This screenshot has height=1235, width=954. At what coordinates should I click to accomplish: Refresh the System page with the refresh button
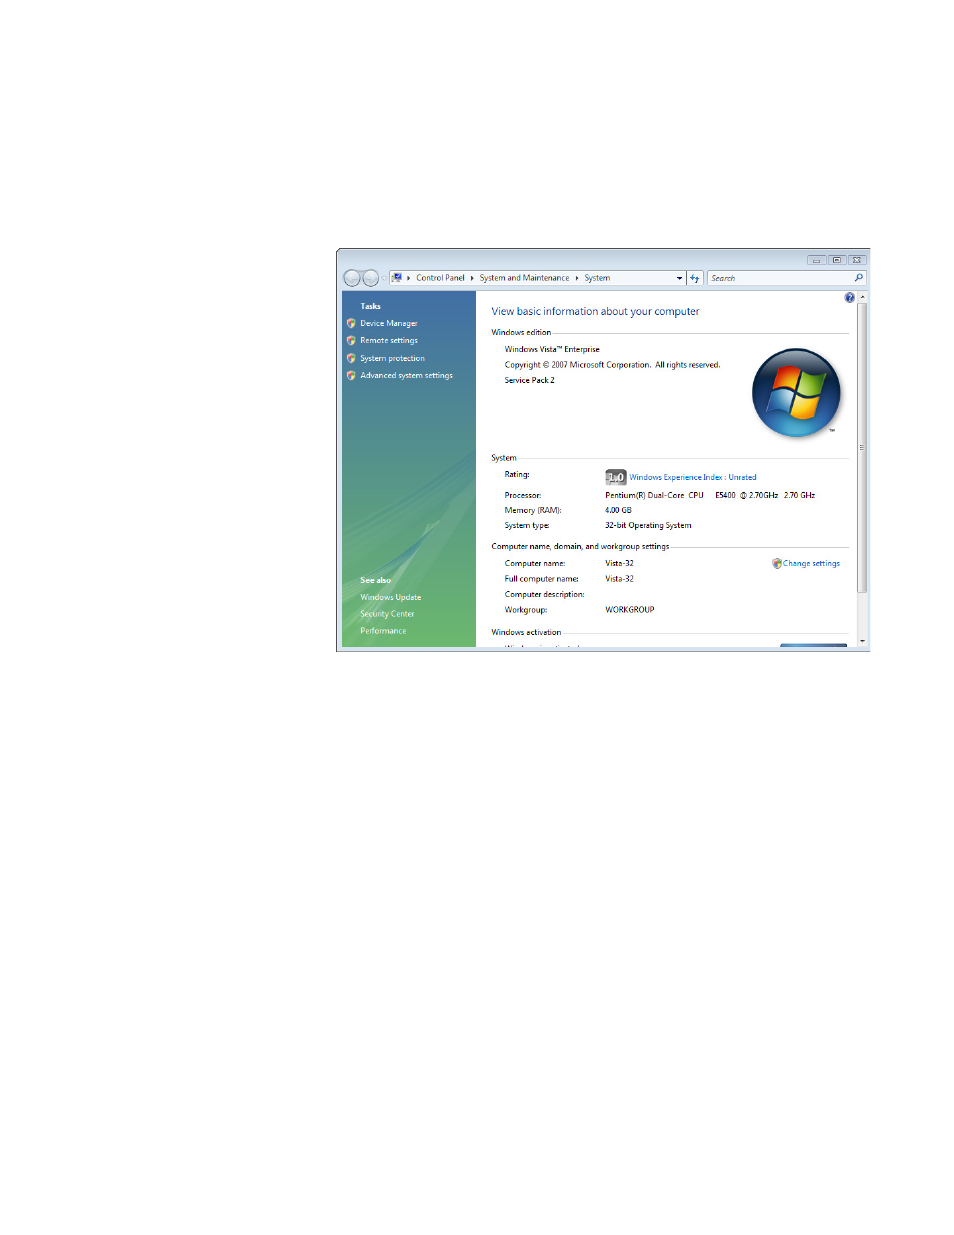point(695,278)
